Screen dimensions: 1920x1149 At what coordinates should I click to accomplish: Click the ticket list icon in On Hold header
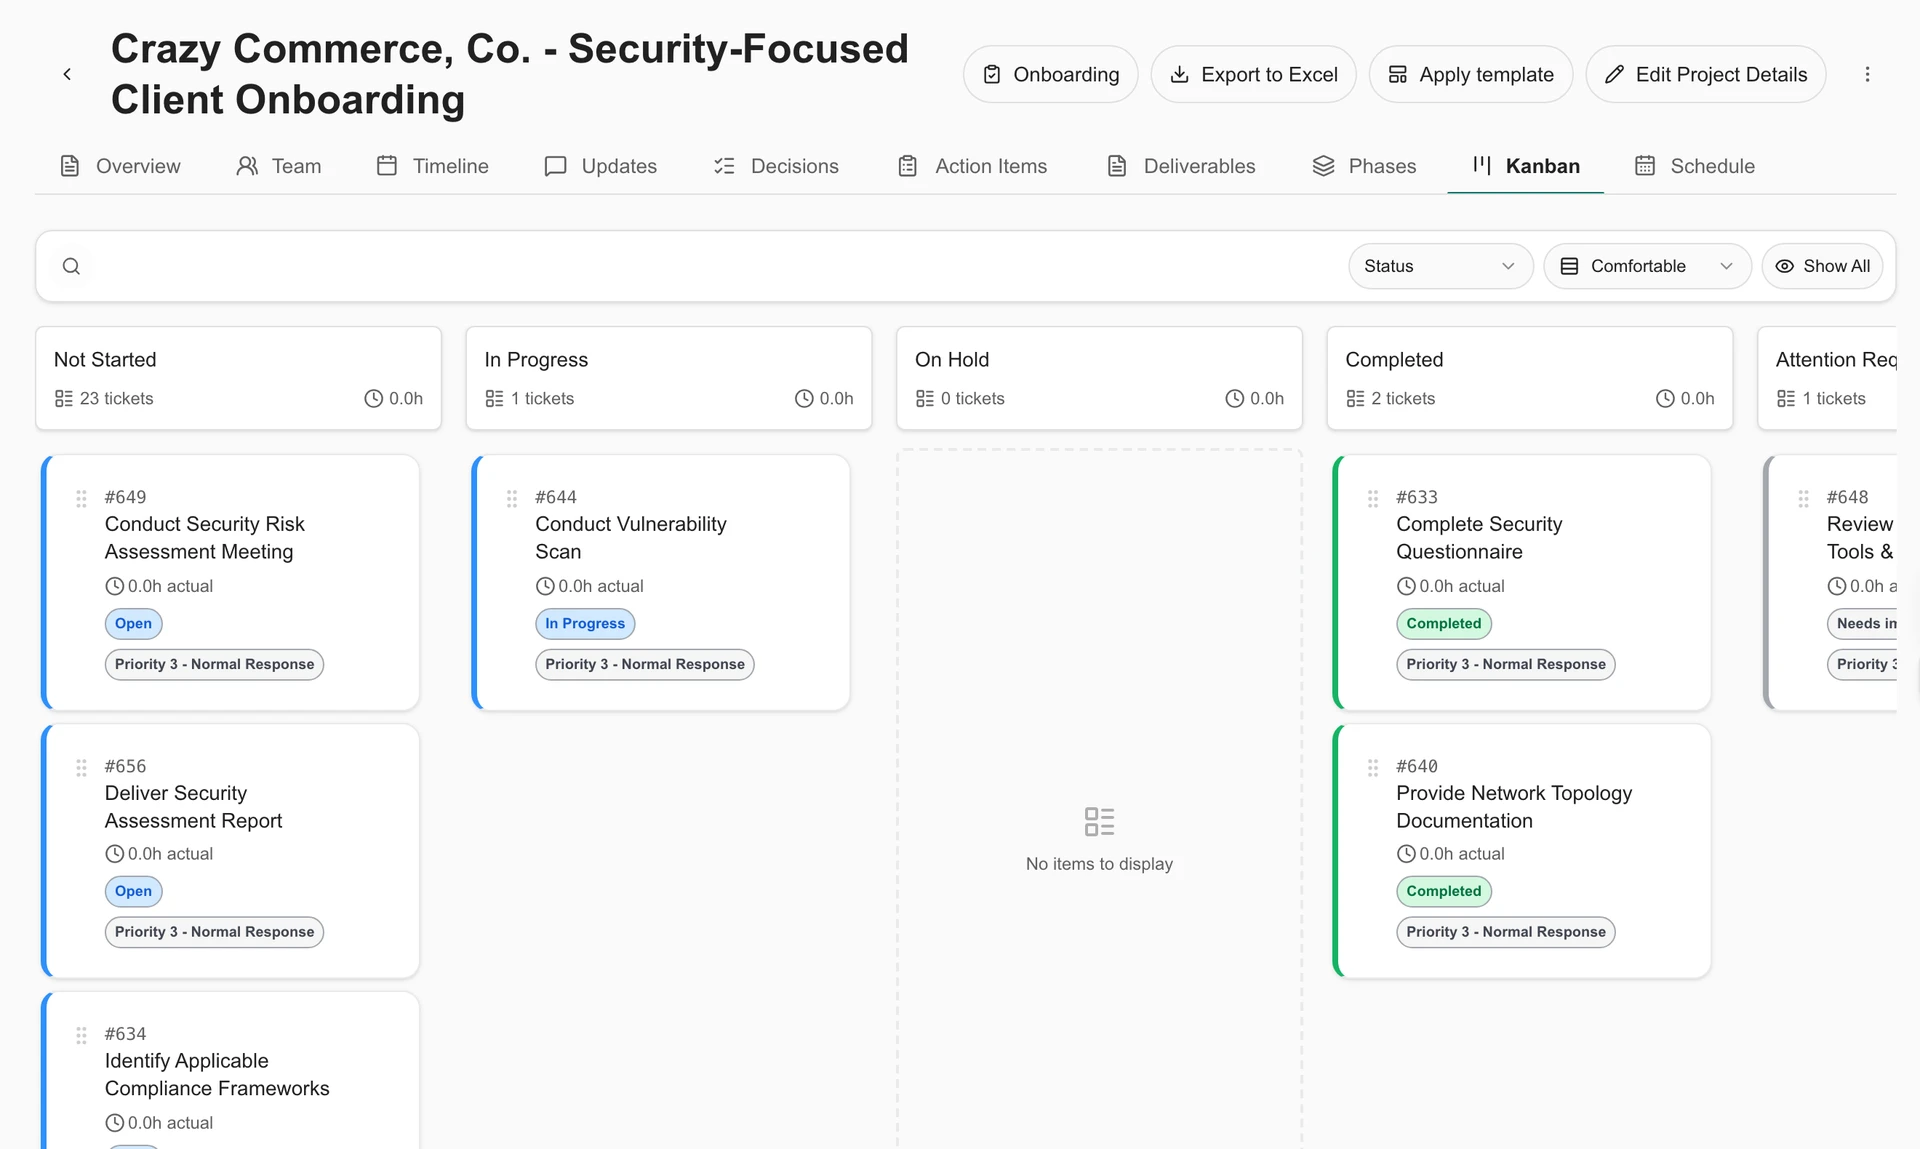pyautogui.click(x=925, y=398)
